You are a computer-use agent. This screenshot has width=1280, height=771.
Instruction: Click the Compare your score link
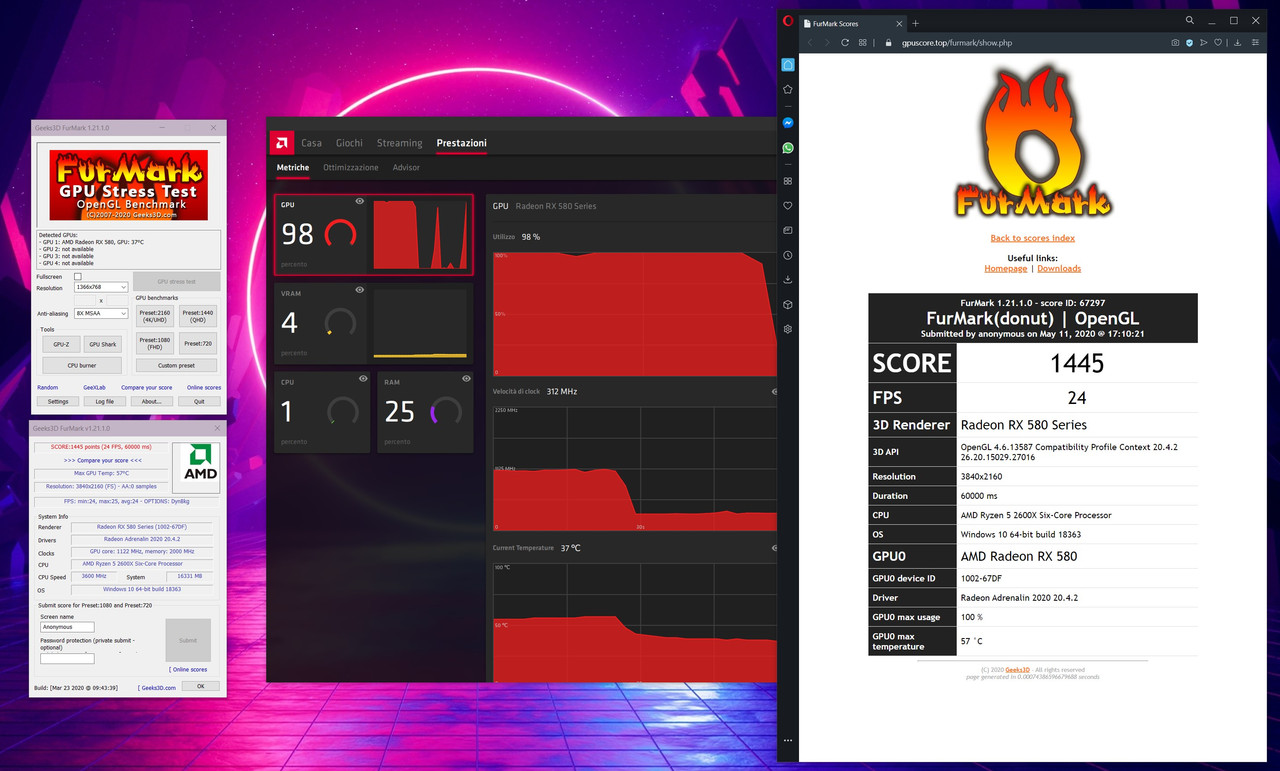pos(147,387)
